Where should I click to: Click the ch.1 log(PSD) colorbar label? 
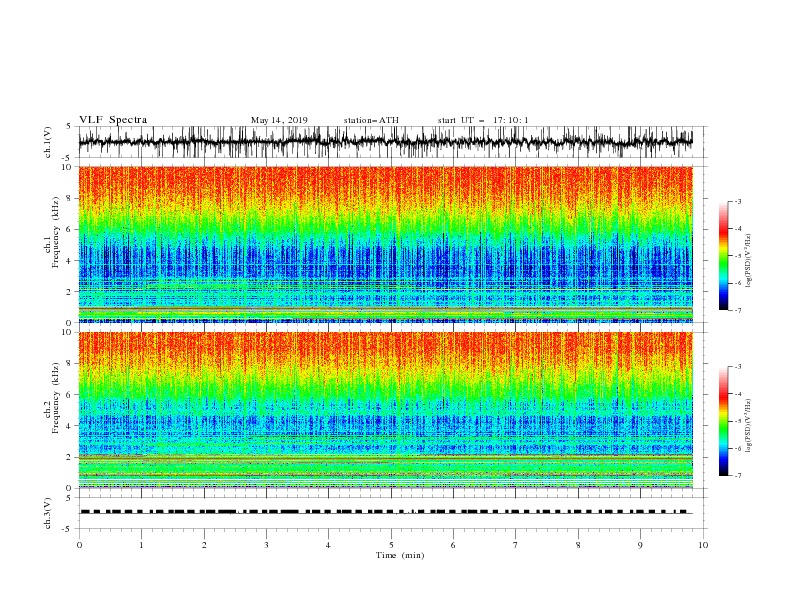click(x=749, y=261)
